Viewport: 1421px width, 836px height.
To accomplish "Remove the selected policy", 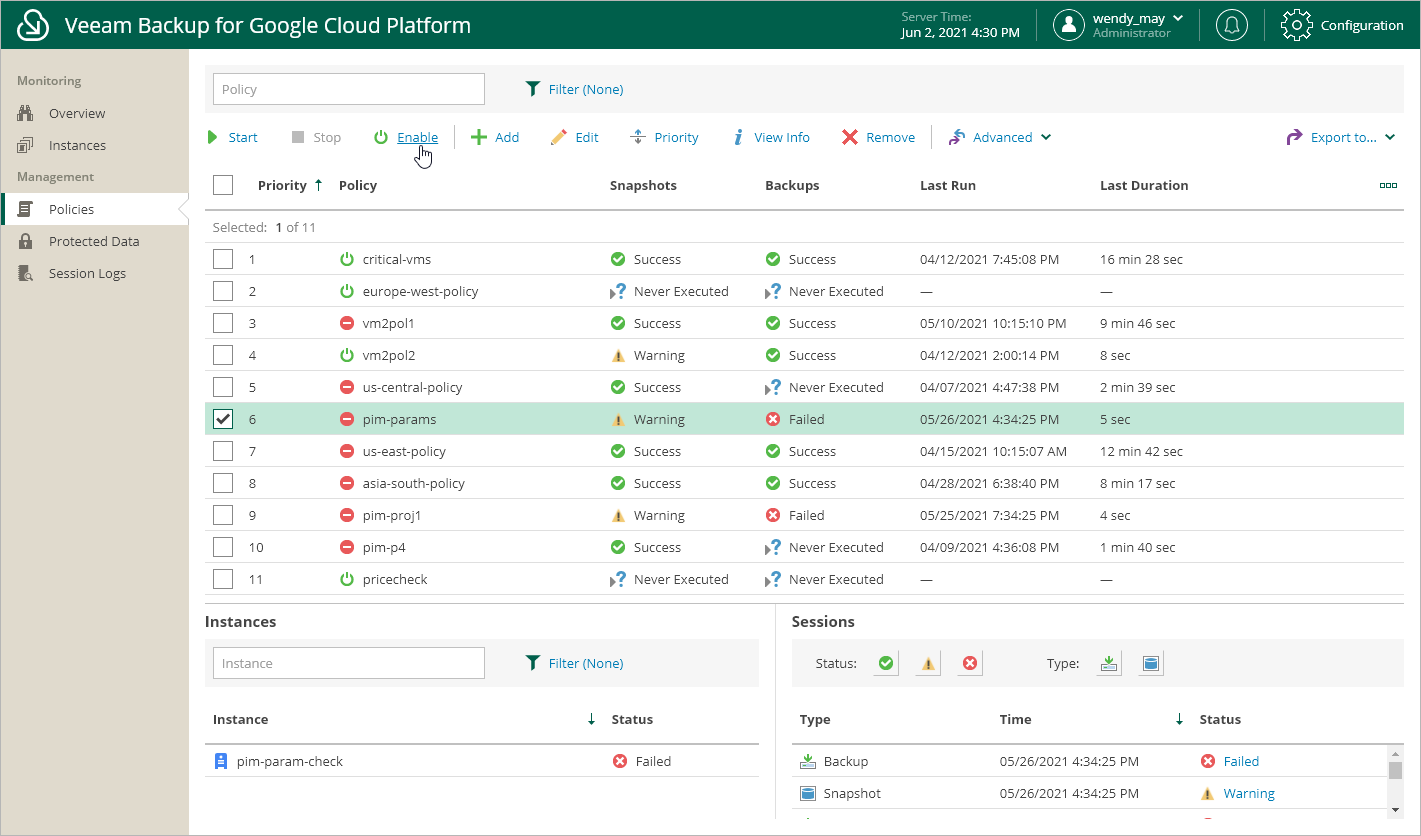I will point(878,137).
